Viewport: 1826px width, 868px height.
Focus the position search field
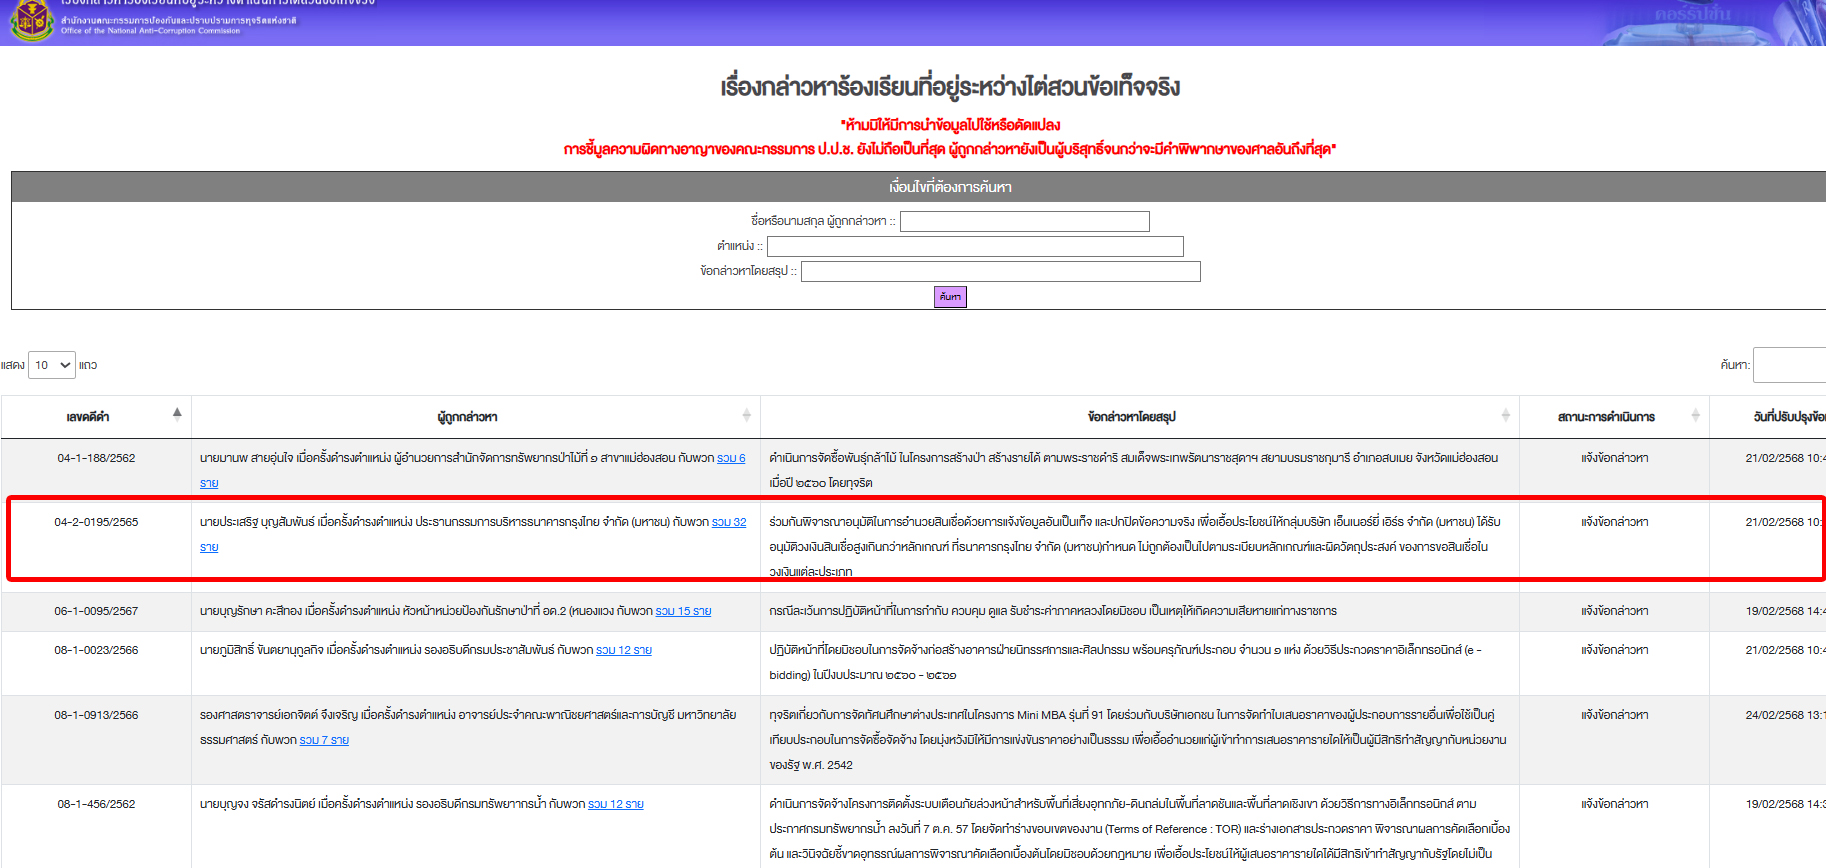pyautogui.click(x=975, y=246)
